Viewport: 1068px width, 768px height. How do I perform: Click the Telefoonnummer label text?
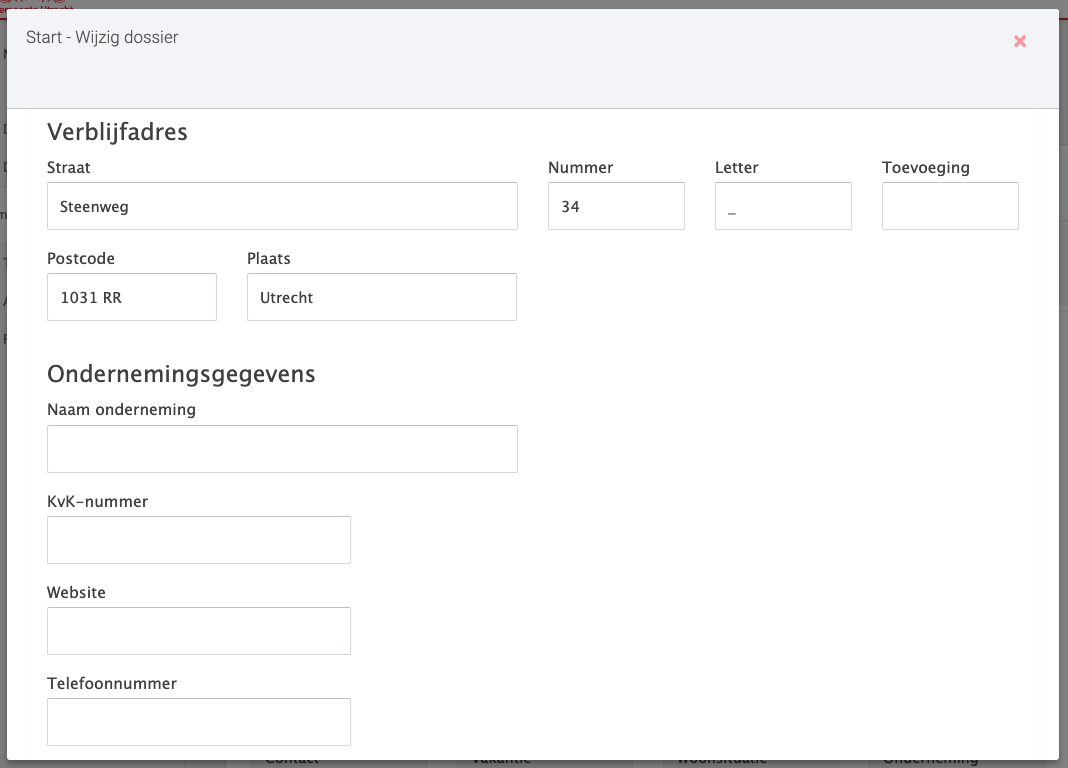112,684
